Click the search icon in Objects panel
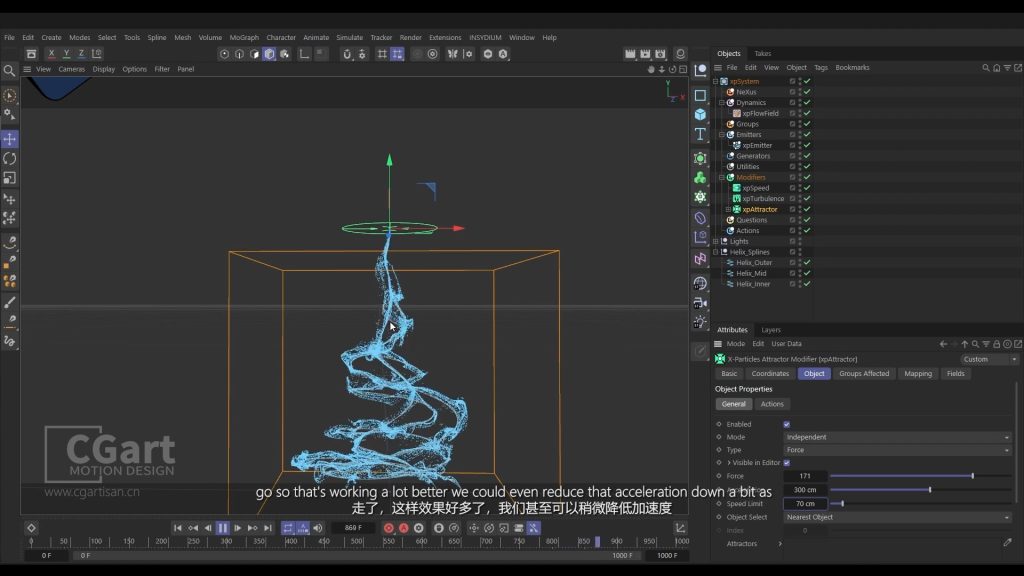 [985, 67]
